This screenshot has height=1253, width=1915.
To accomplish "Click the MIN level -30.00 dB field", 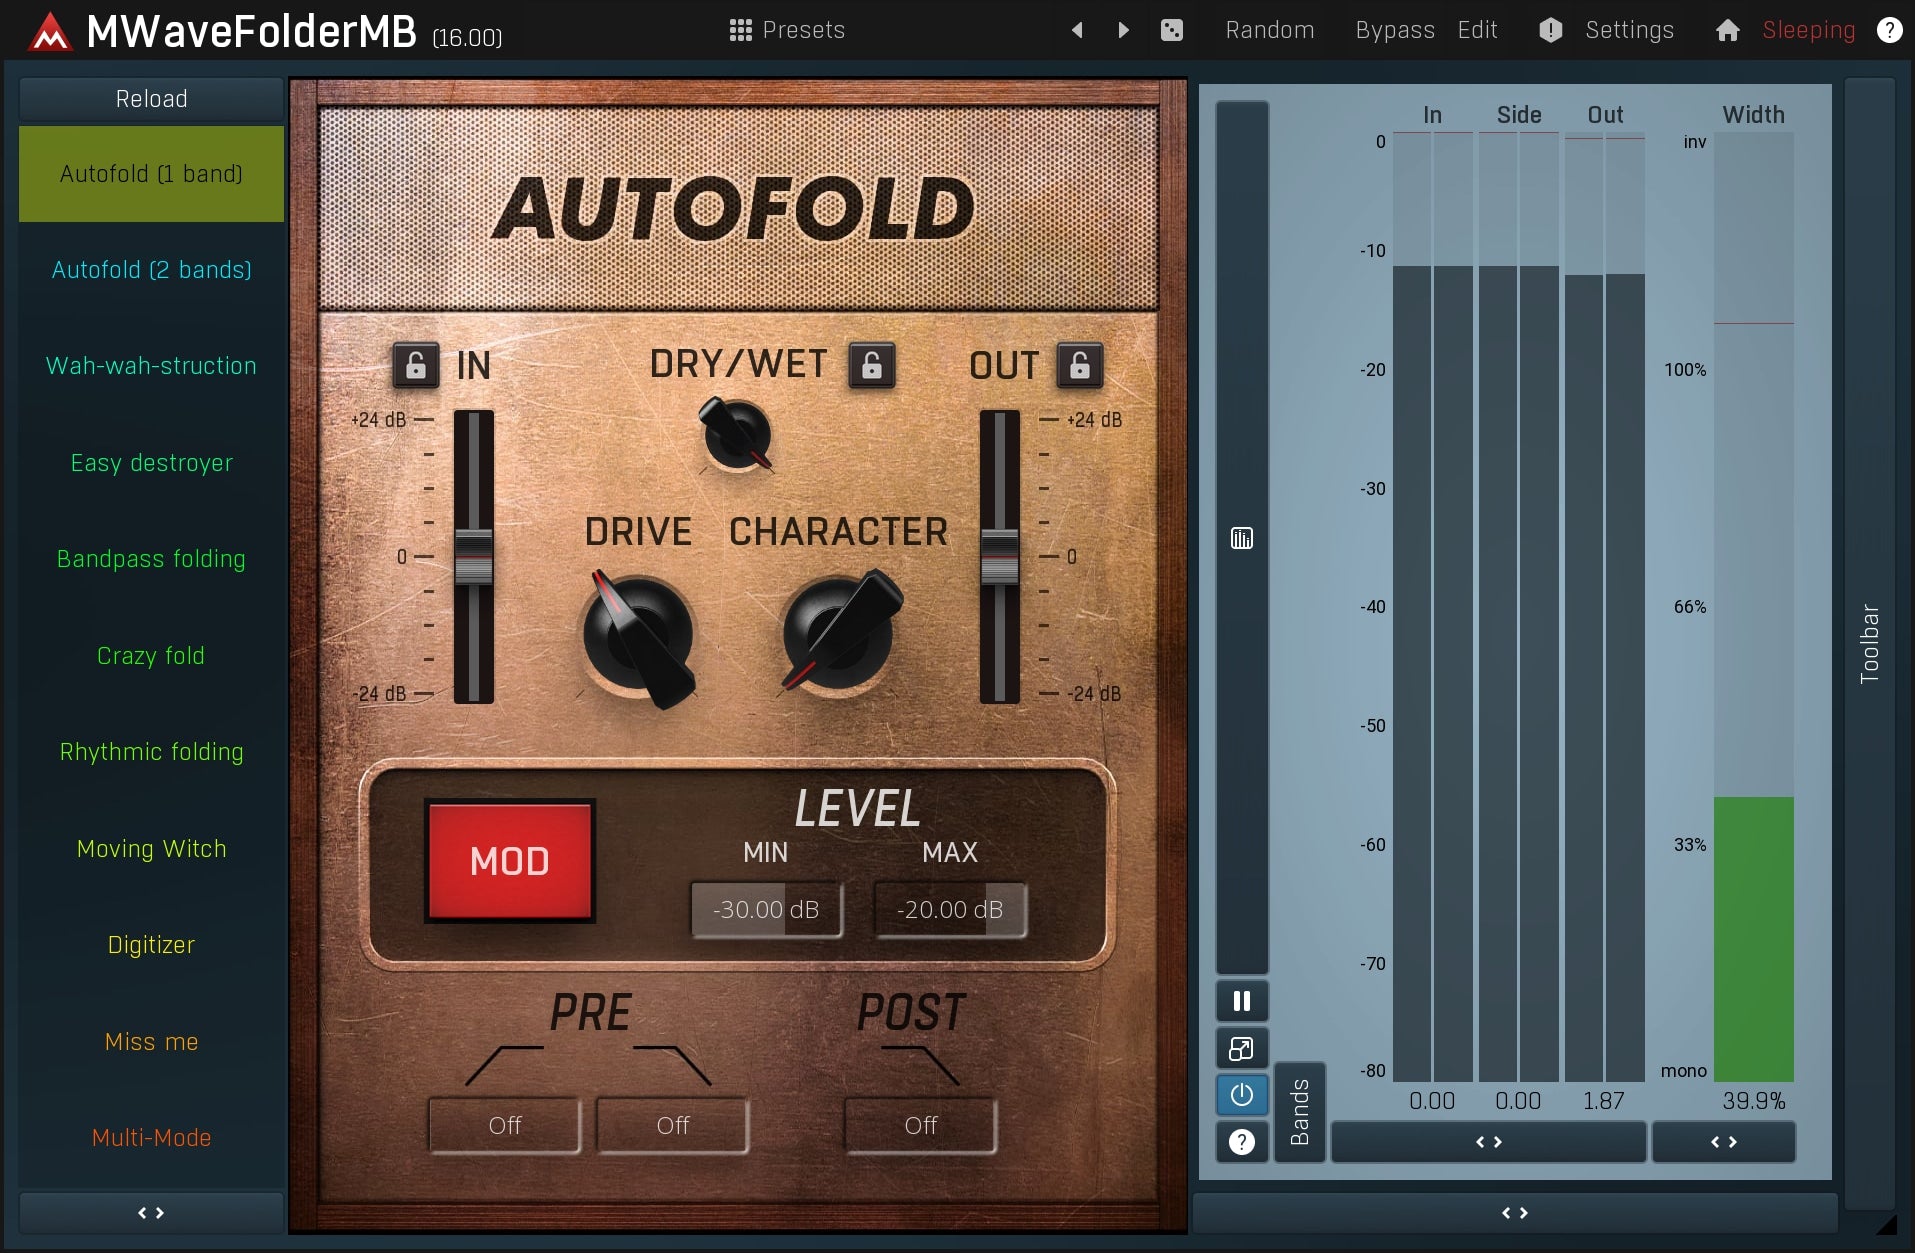I will click(x=766, y=909).
